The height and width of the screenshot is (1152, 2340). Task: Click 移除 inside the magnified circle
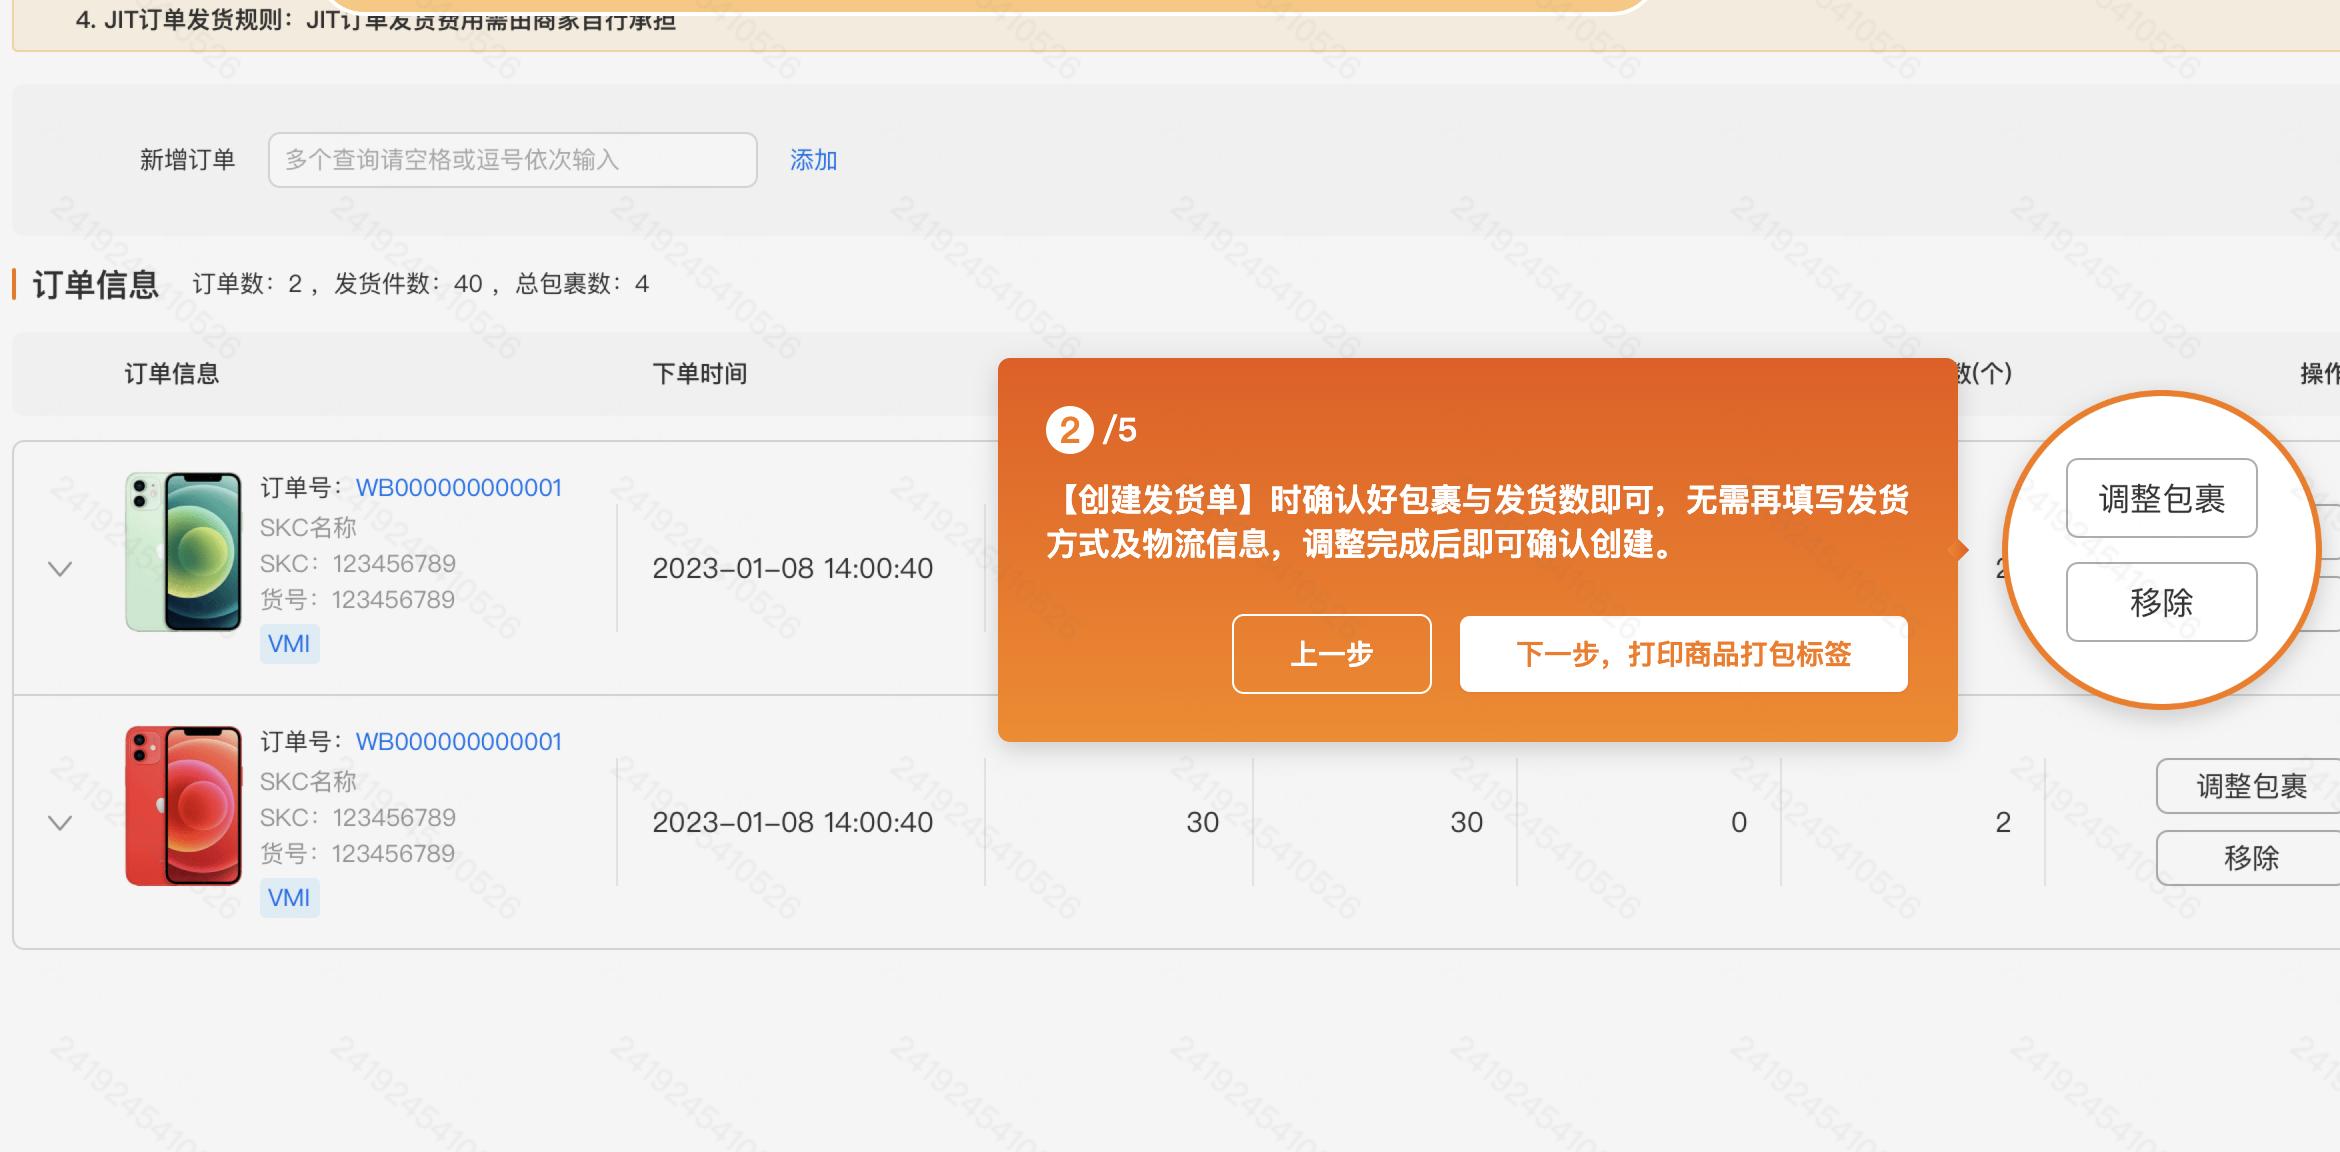(2161, 602)
